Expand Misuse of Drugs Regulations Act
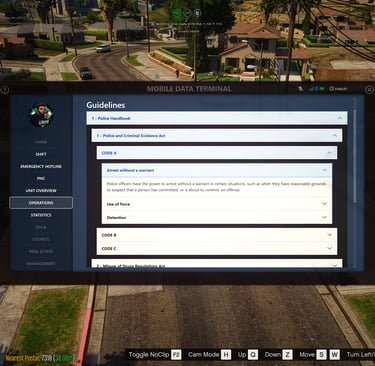Screen dimensions: 375x366 pos(217,264)
